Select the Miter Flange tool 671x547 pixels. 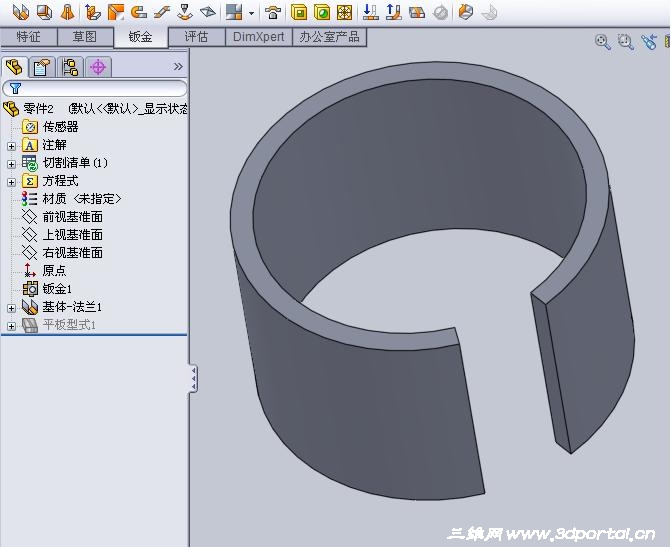pyautogui.click(x=116, y=12)
